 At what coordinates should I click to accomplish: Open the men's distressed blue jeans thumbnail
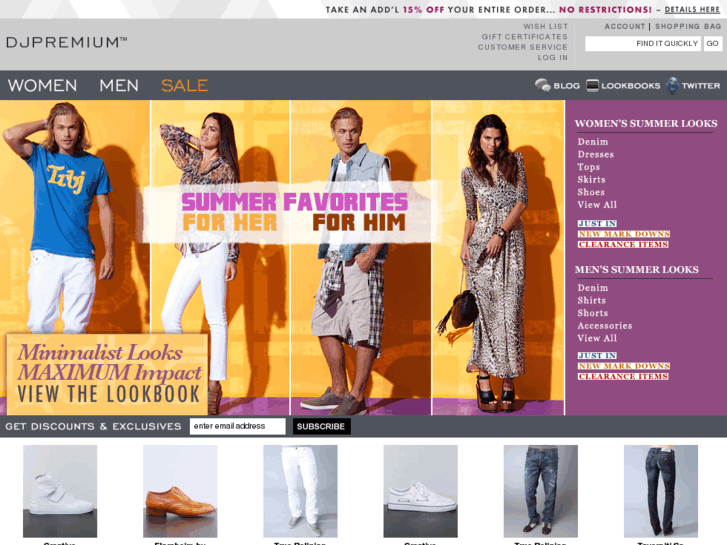coord(541,491)
